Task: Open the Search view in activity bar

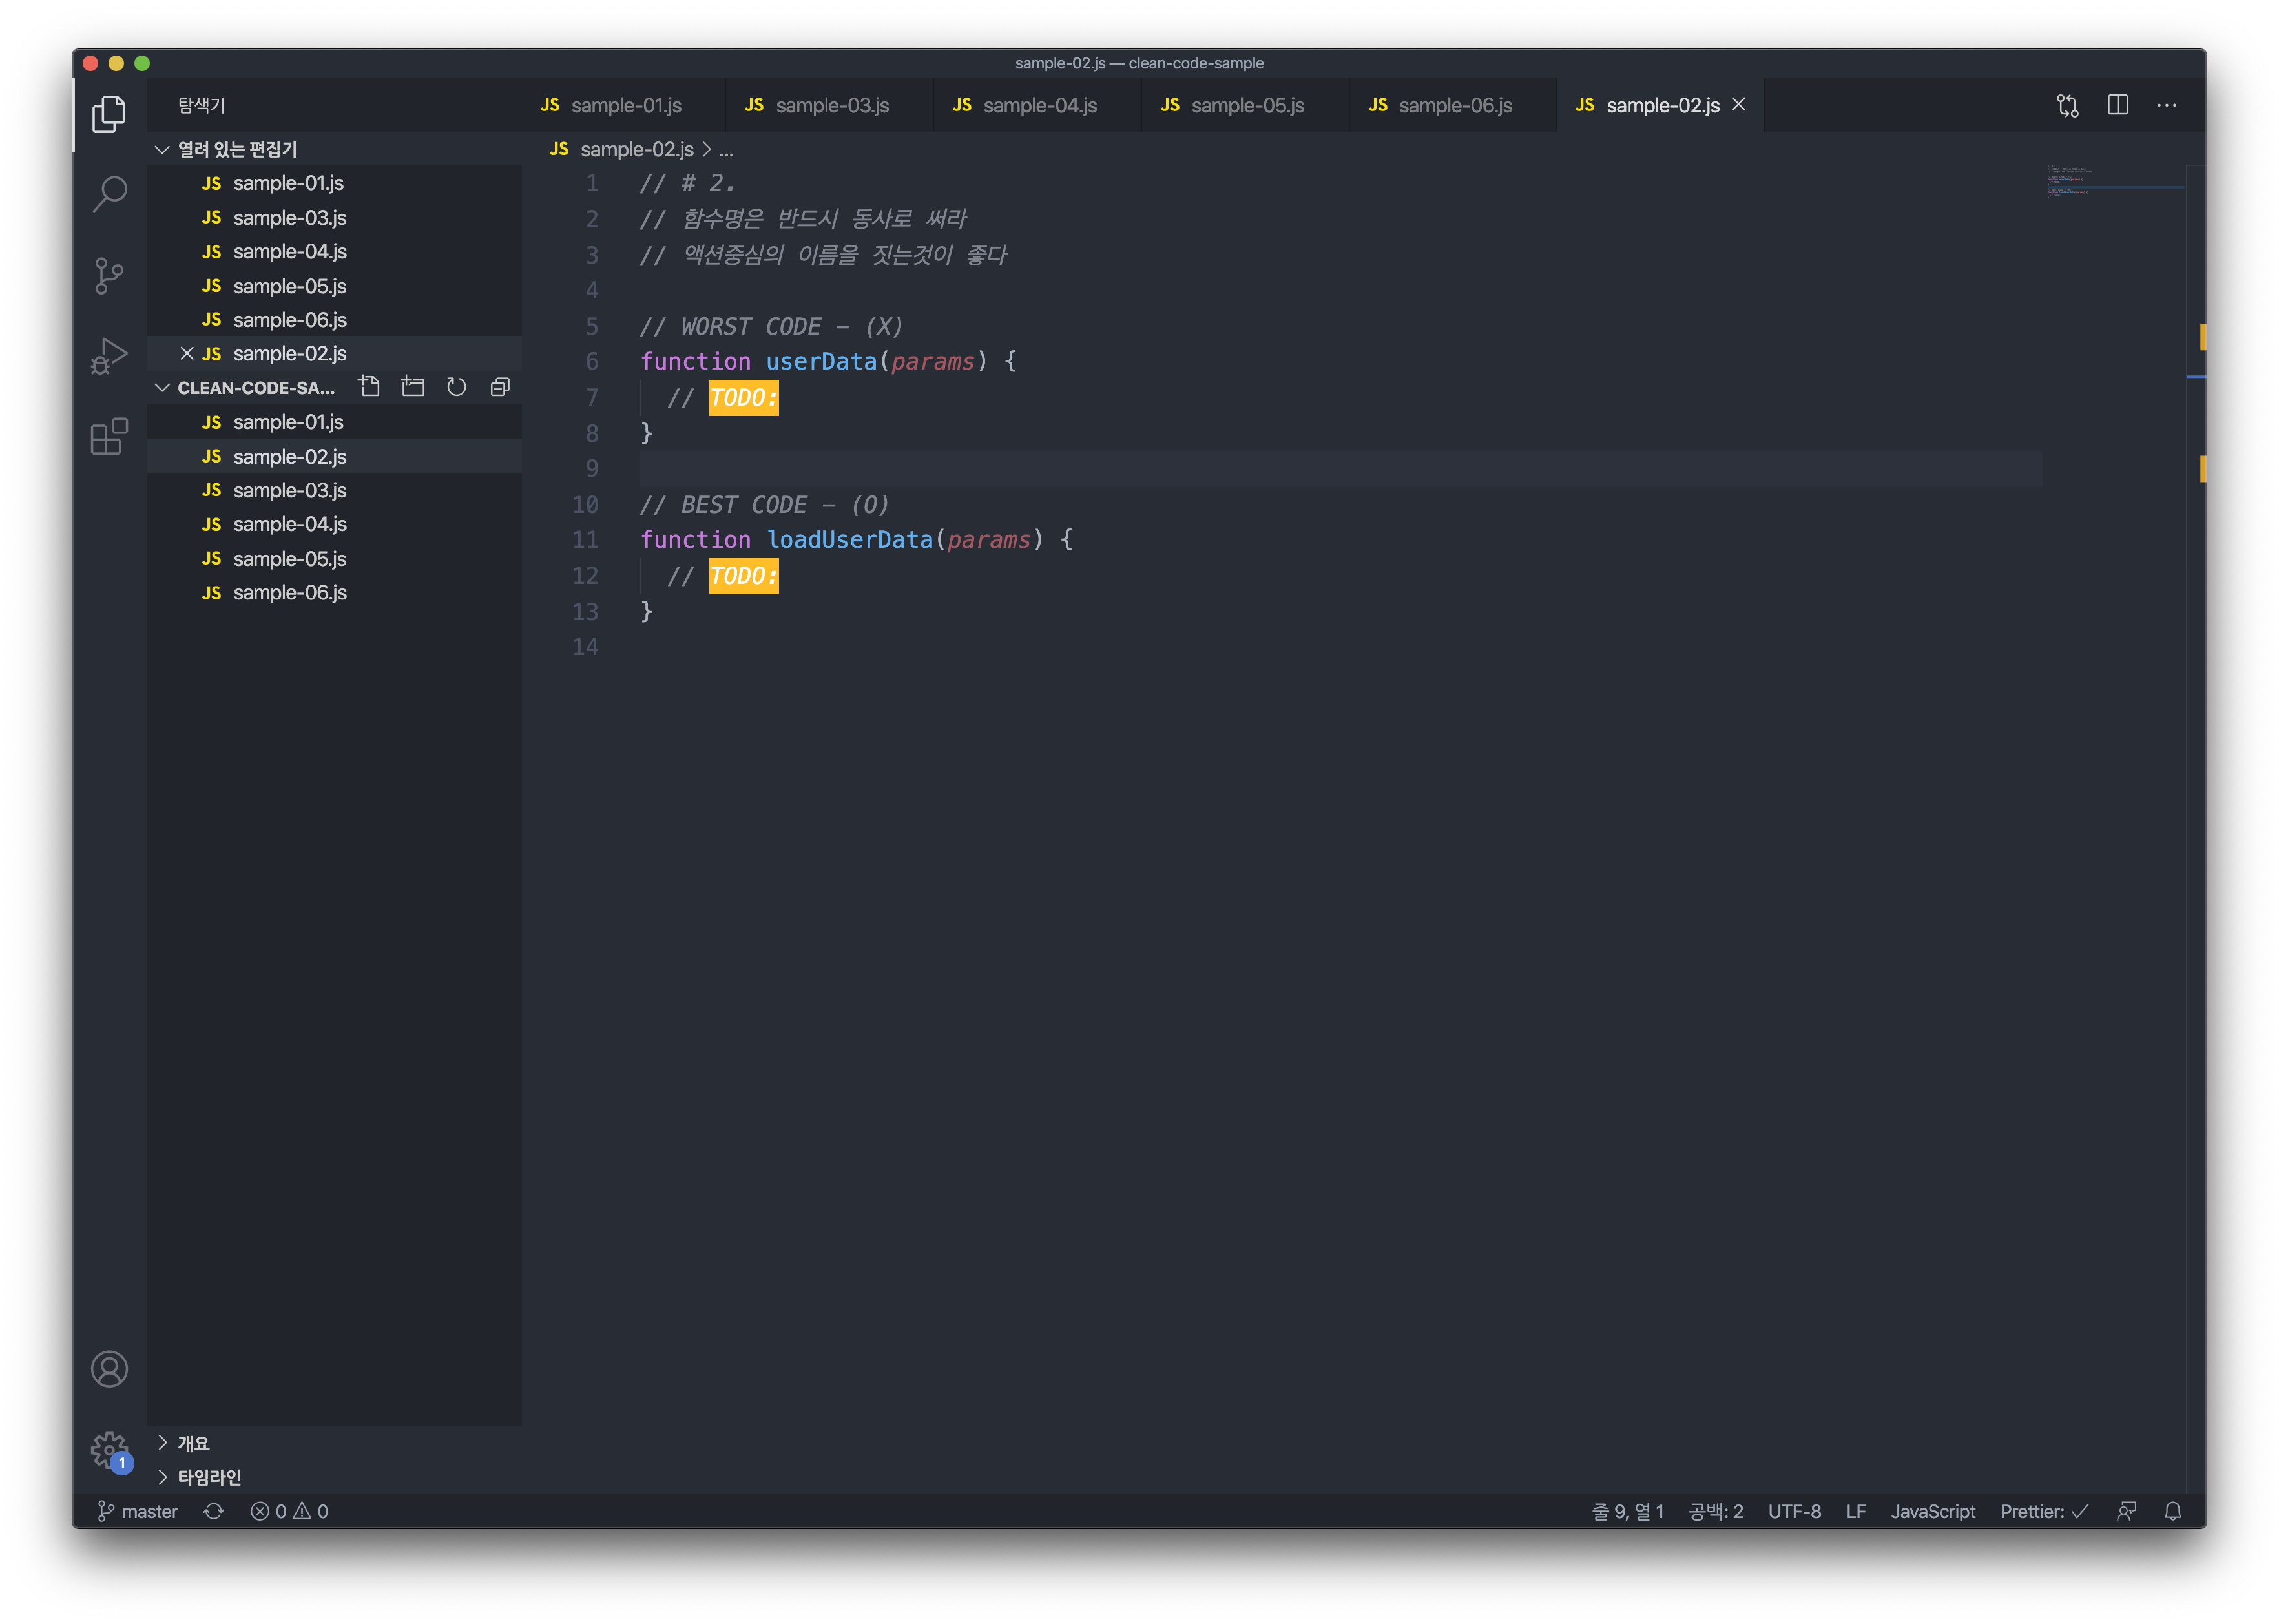Action: click(x=109, y=193)
